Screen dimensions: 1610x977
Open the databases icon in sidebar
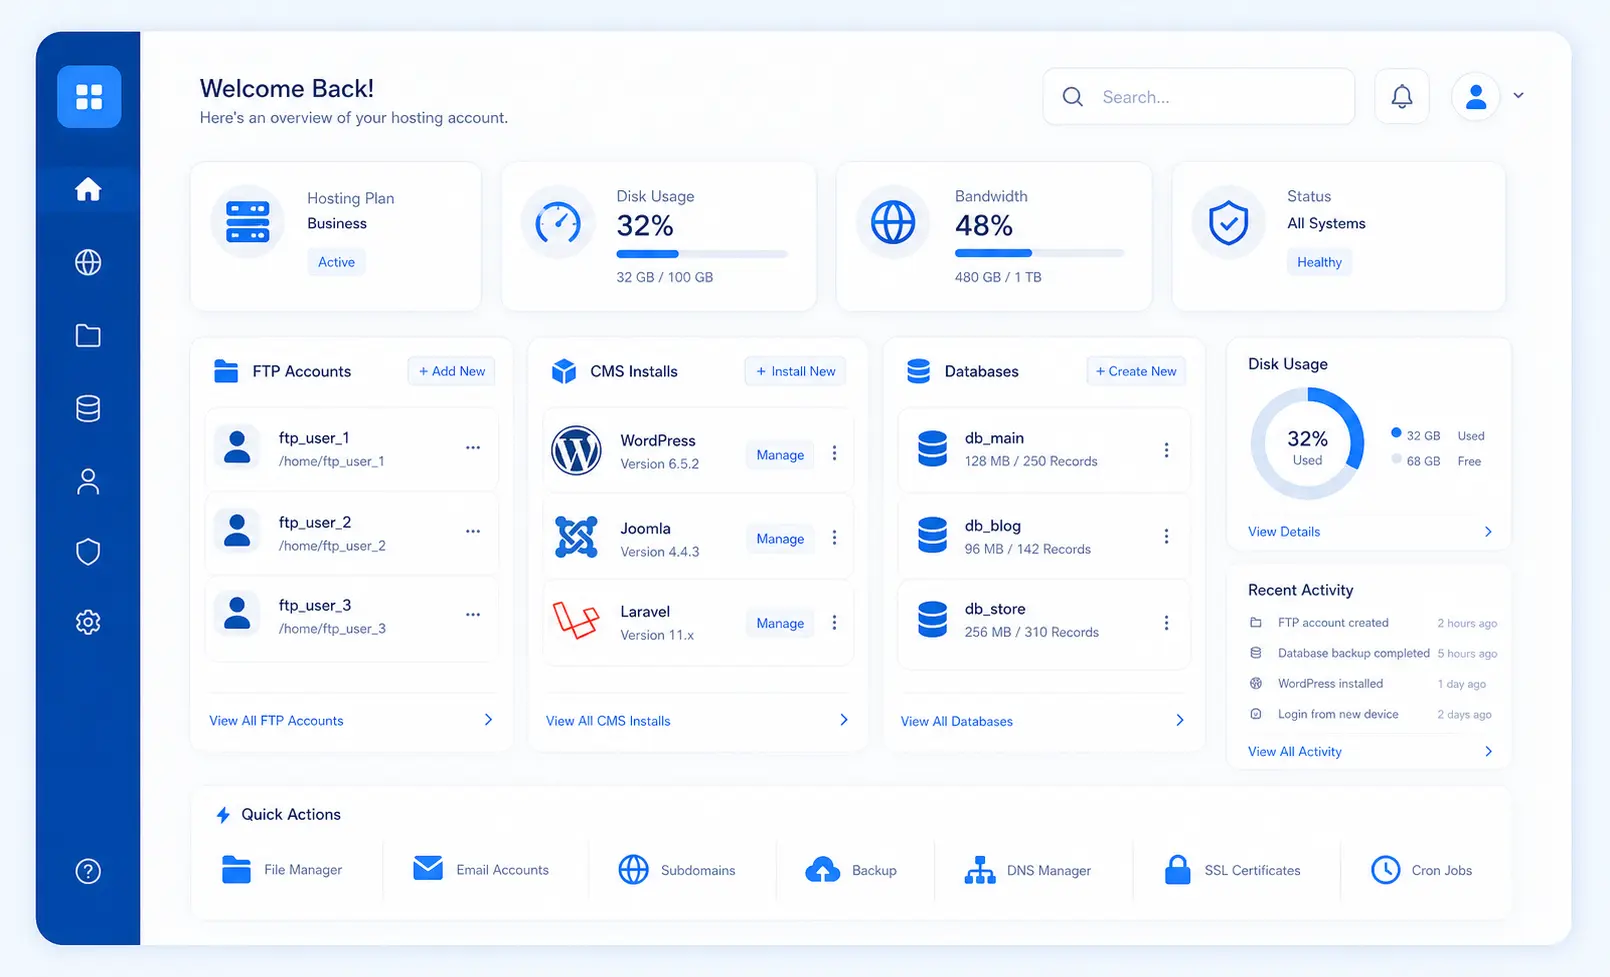88,408
